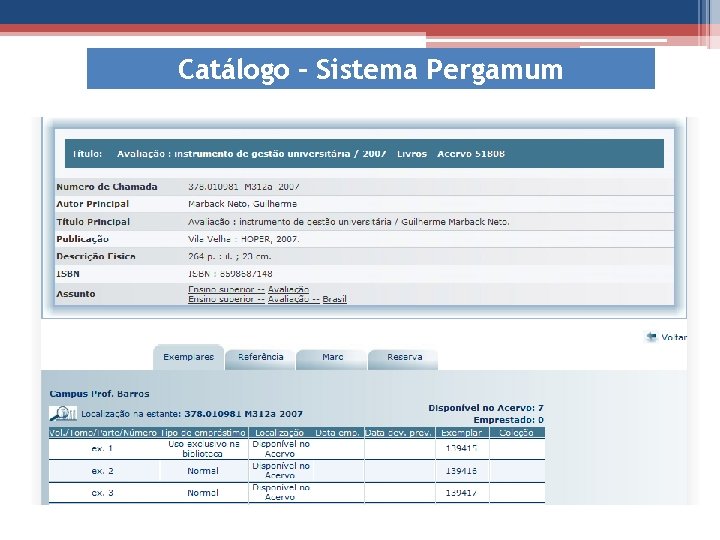Click exemplar number 139417
The height and width of the screenshot is (540, 720).
coord(461,493)
